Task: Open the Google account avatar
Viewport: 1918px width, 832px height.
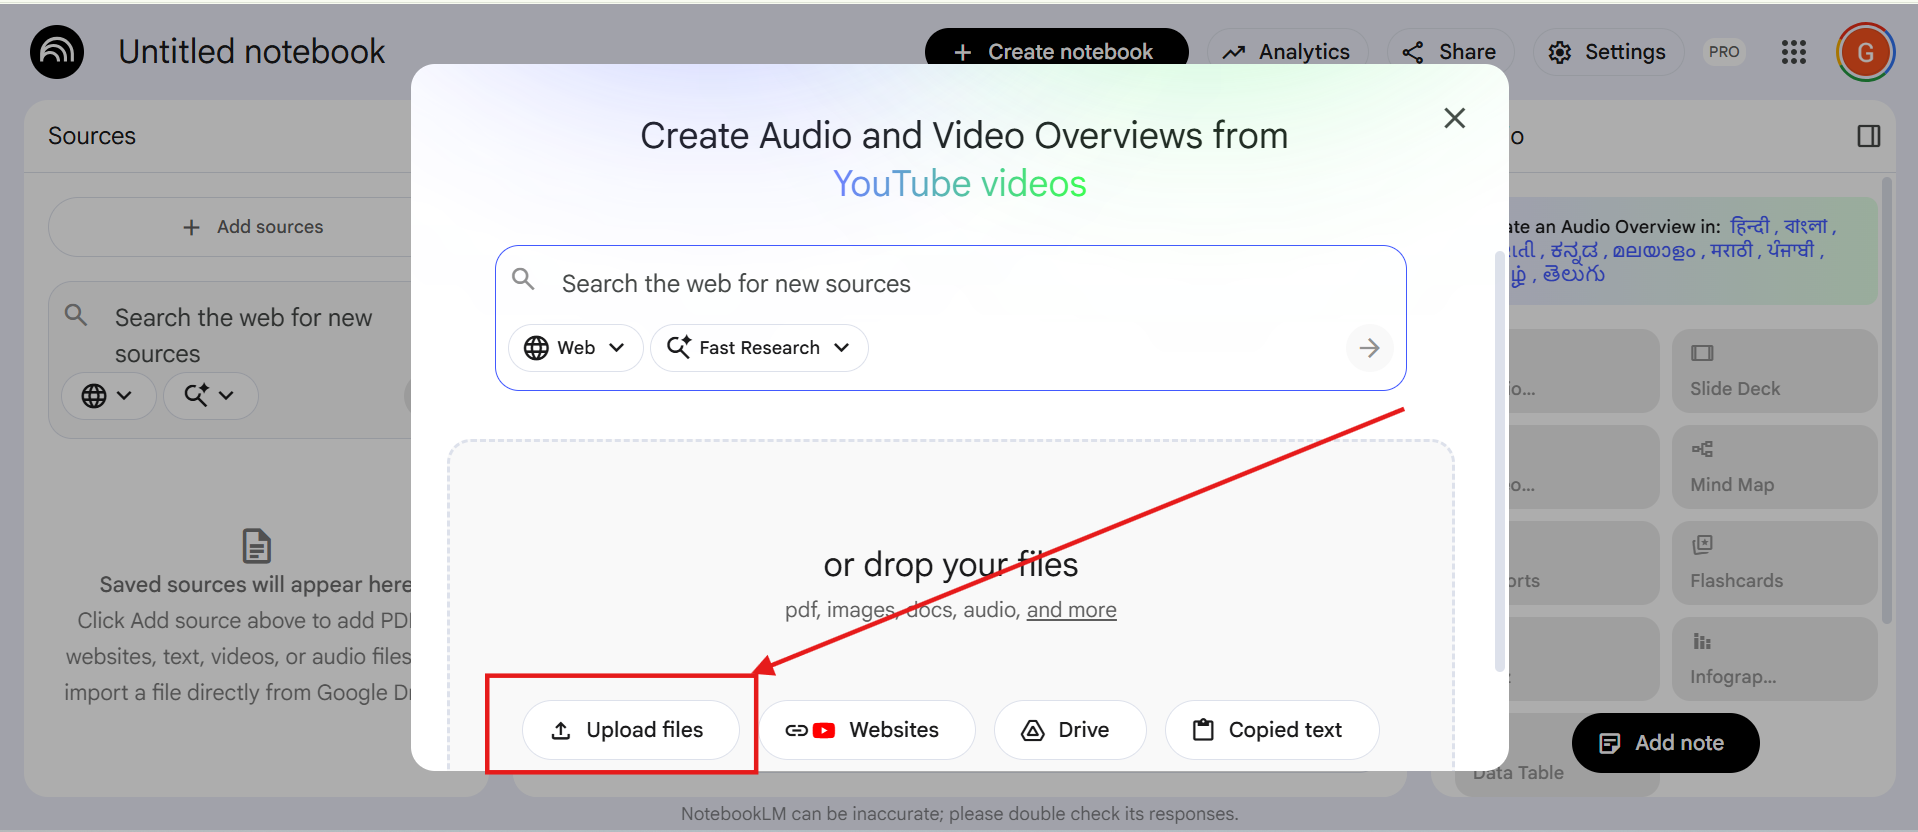Action: coord(1865,52)
